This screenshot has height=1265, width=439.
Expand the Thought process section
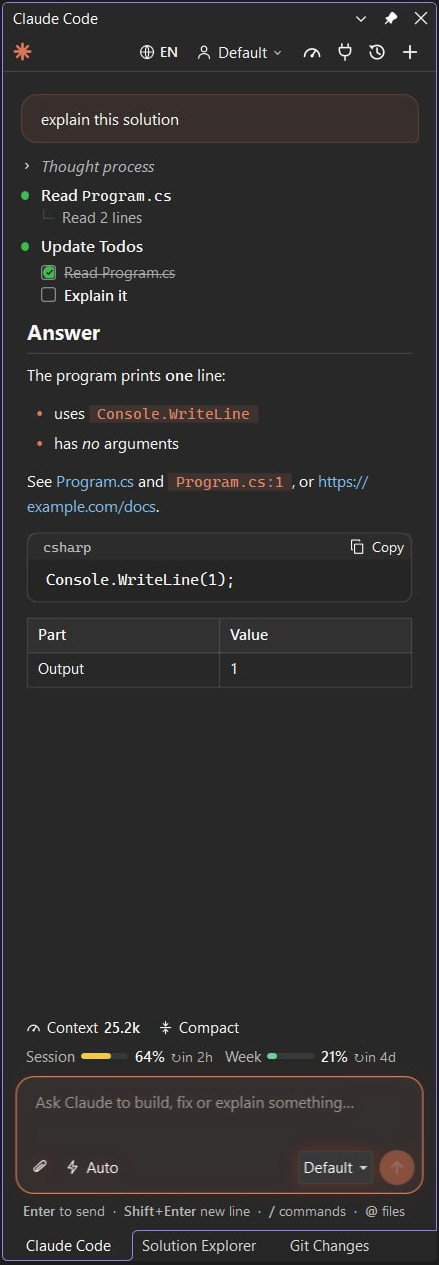pyautogui.click(x=88, y=166)
